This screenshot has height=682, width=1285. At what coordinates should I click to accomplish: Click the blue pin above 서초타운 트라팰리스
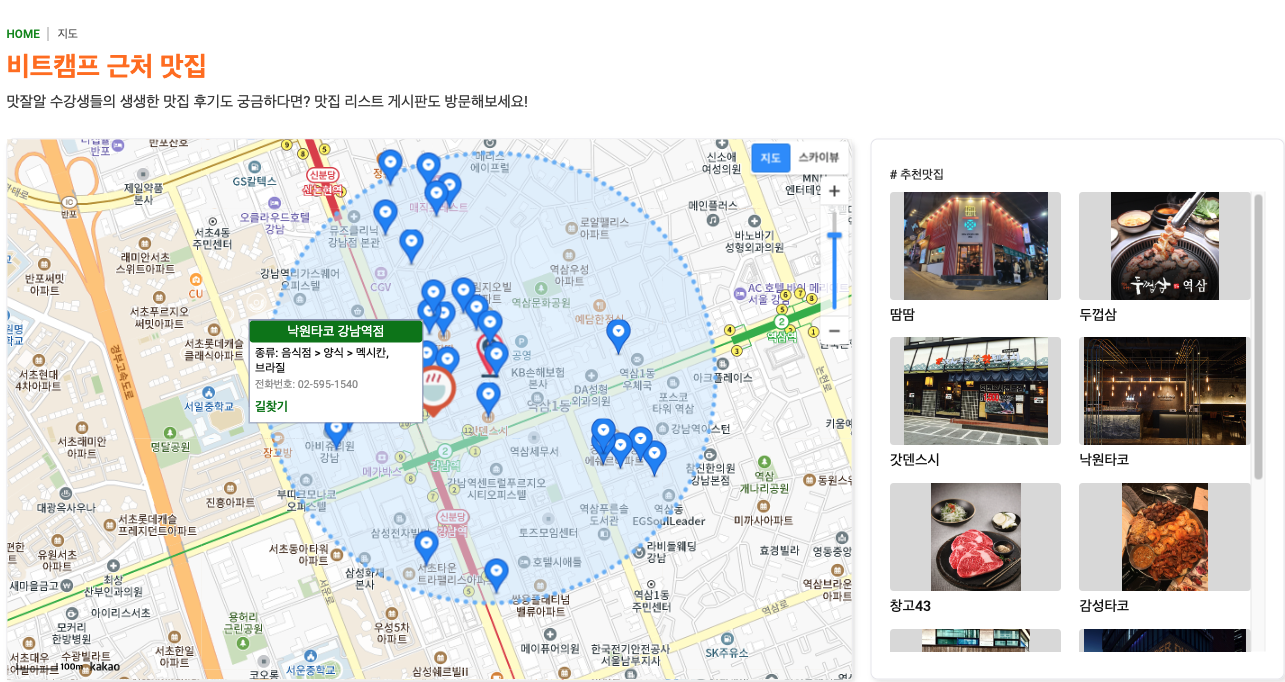coord(426,548)
